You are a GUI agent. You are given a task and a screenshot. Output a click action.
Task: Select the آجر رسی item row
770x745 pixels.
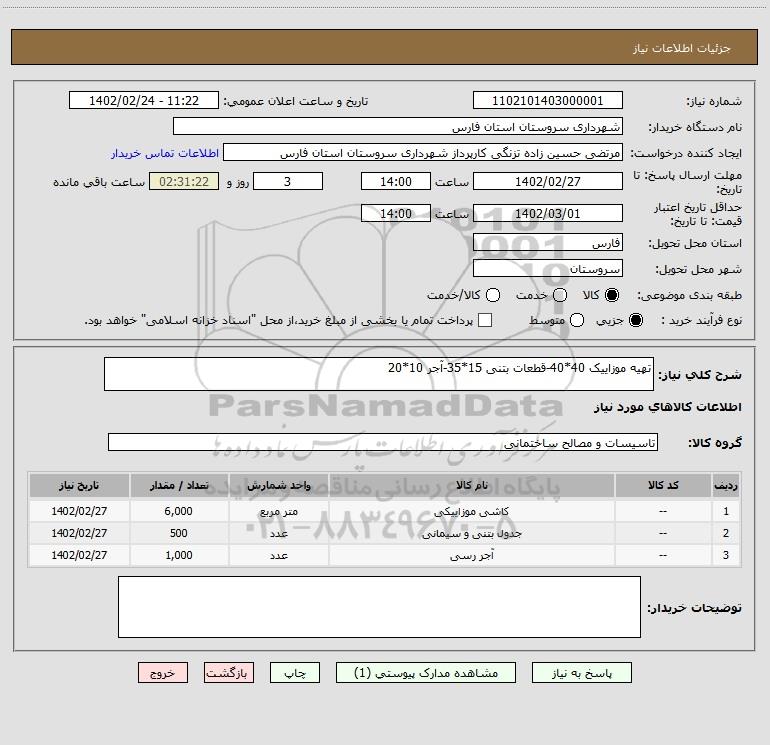tap(385, 555)
